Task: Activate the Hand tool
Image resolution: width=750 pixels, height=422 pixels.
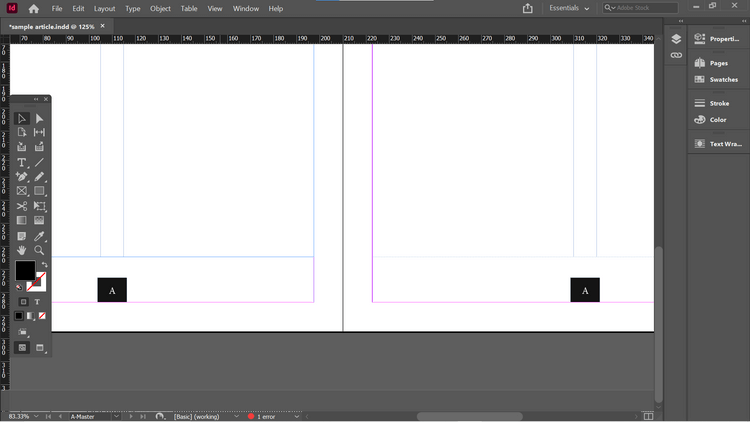Action: click(x=22, y=250)
